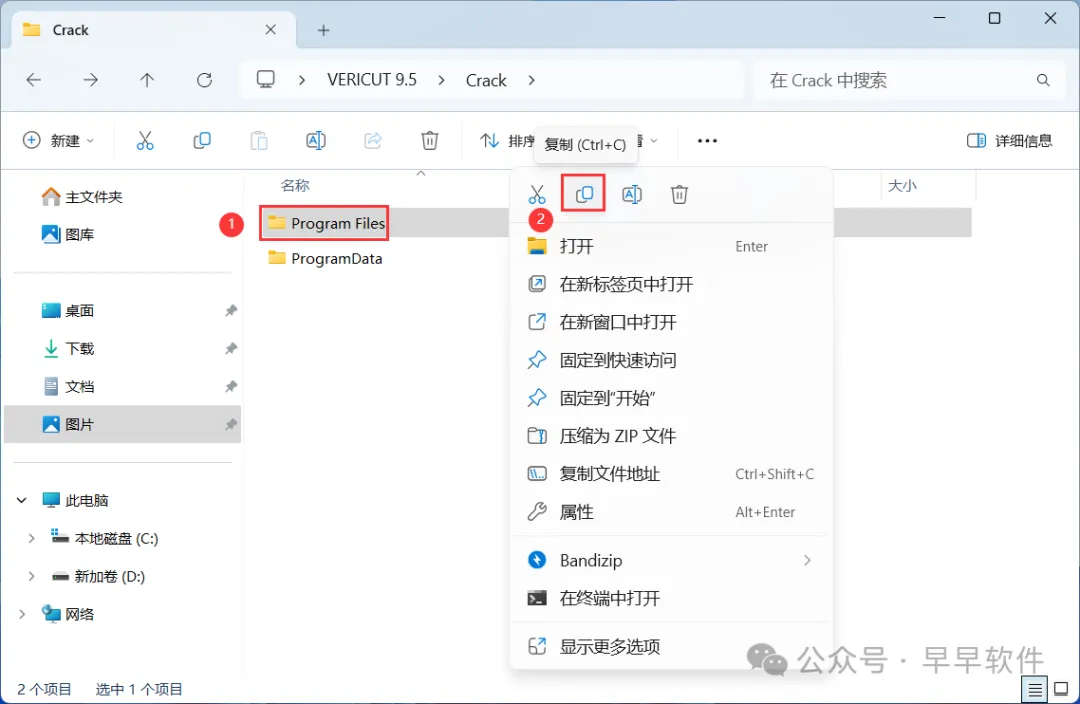
Task: Choose 复制文件地址
Action: click(672, 474)
